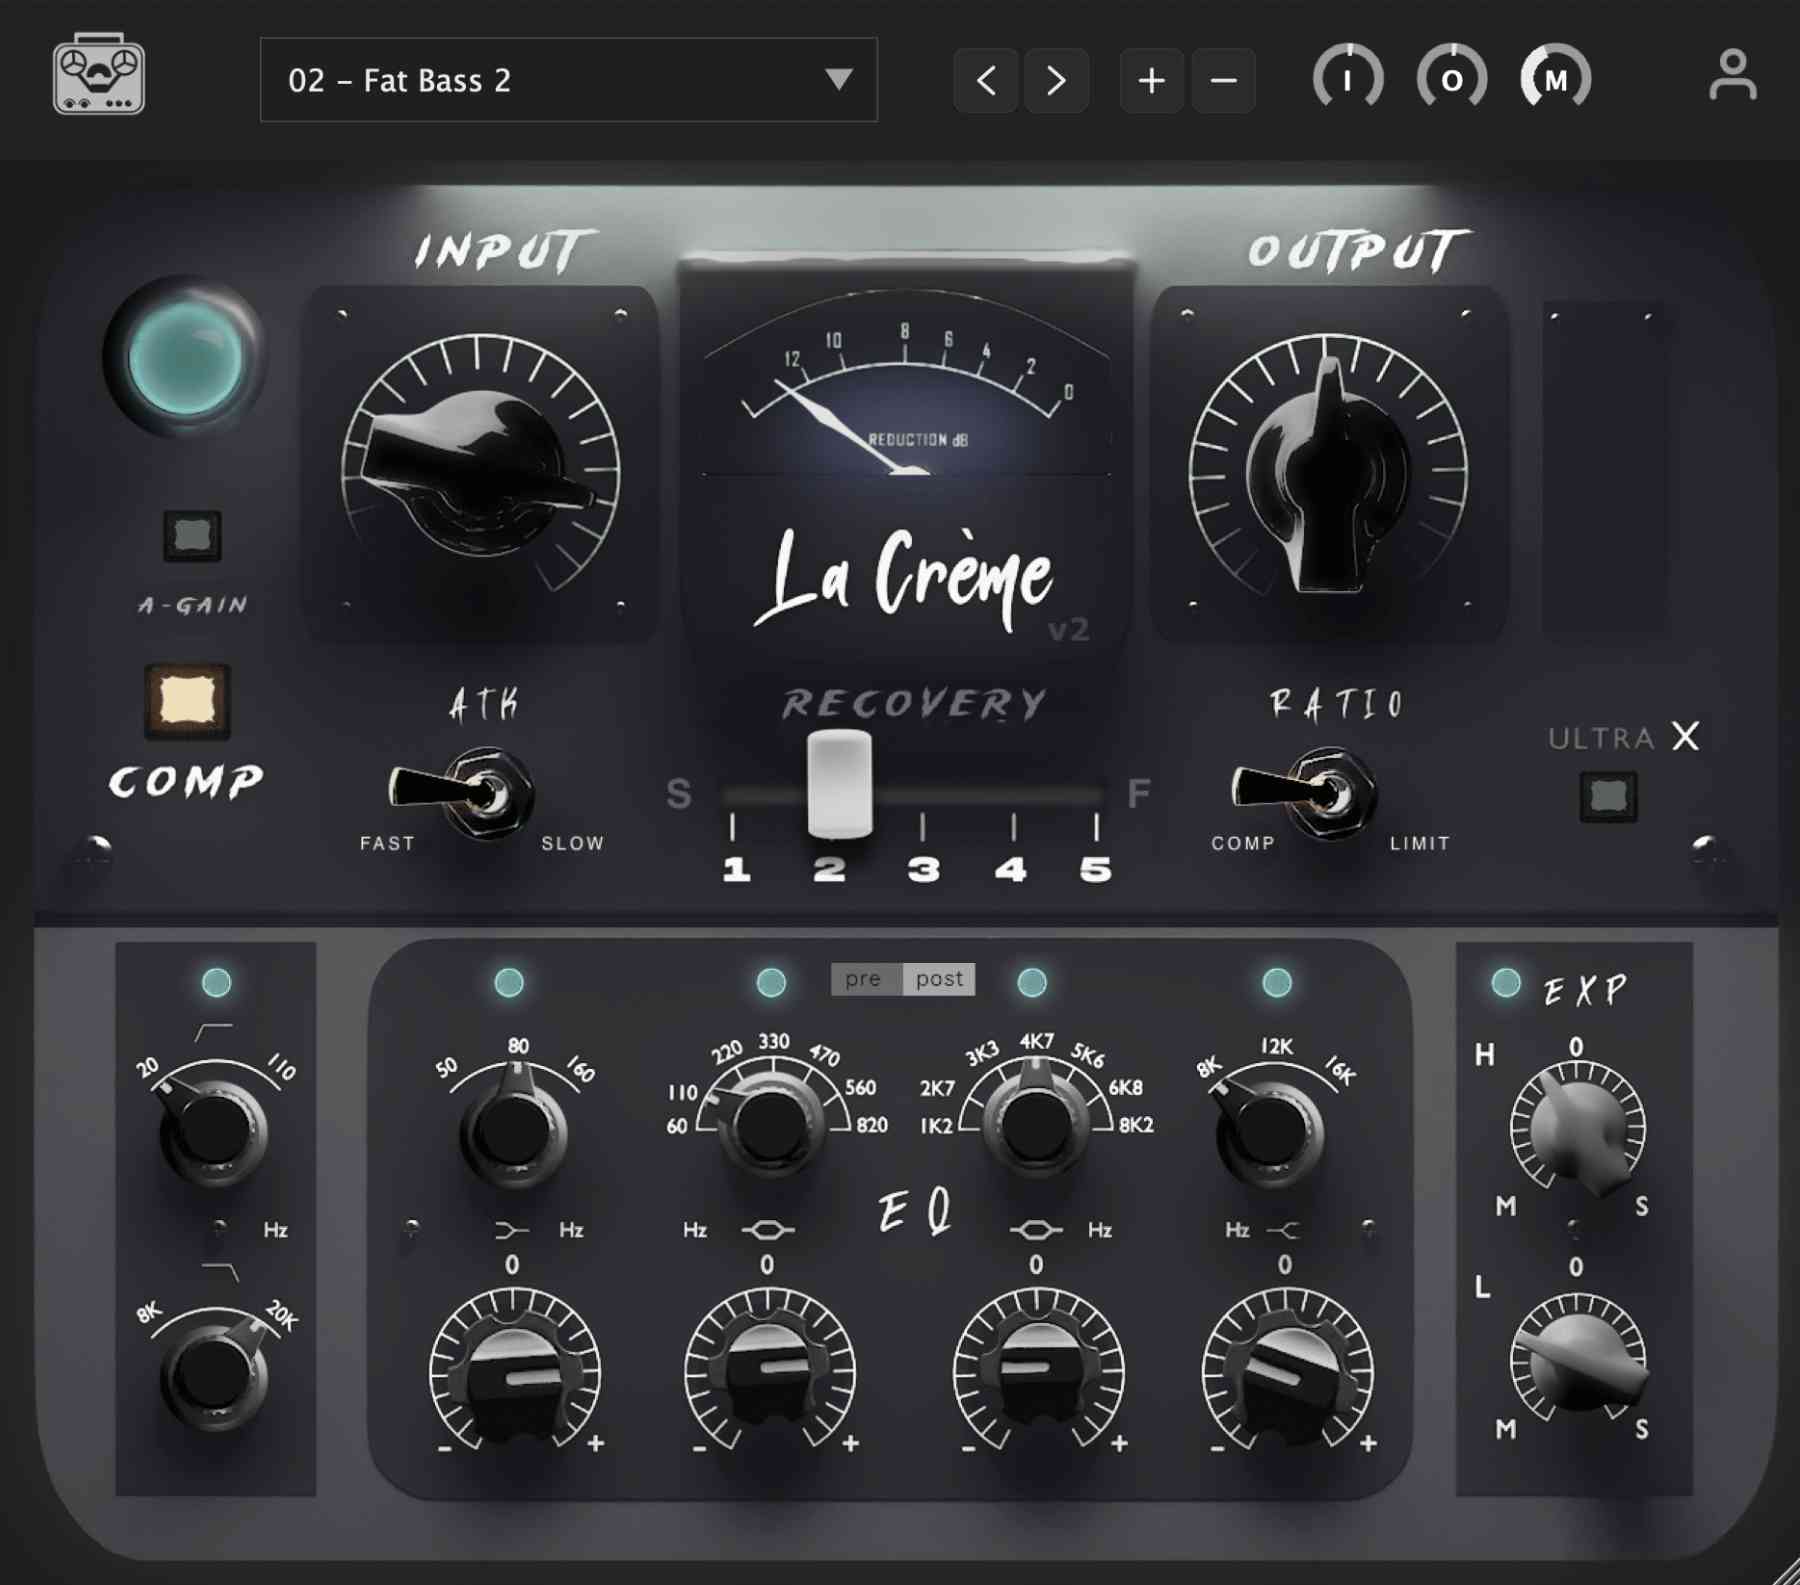
Task: Open the preset selection dropdown
Action: [x=566, y=81]
